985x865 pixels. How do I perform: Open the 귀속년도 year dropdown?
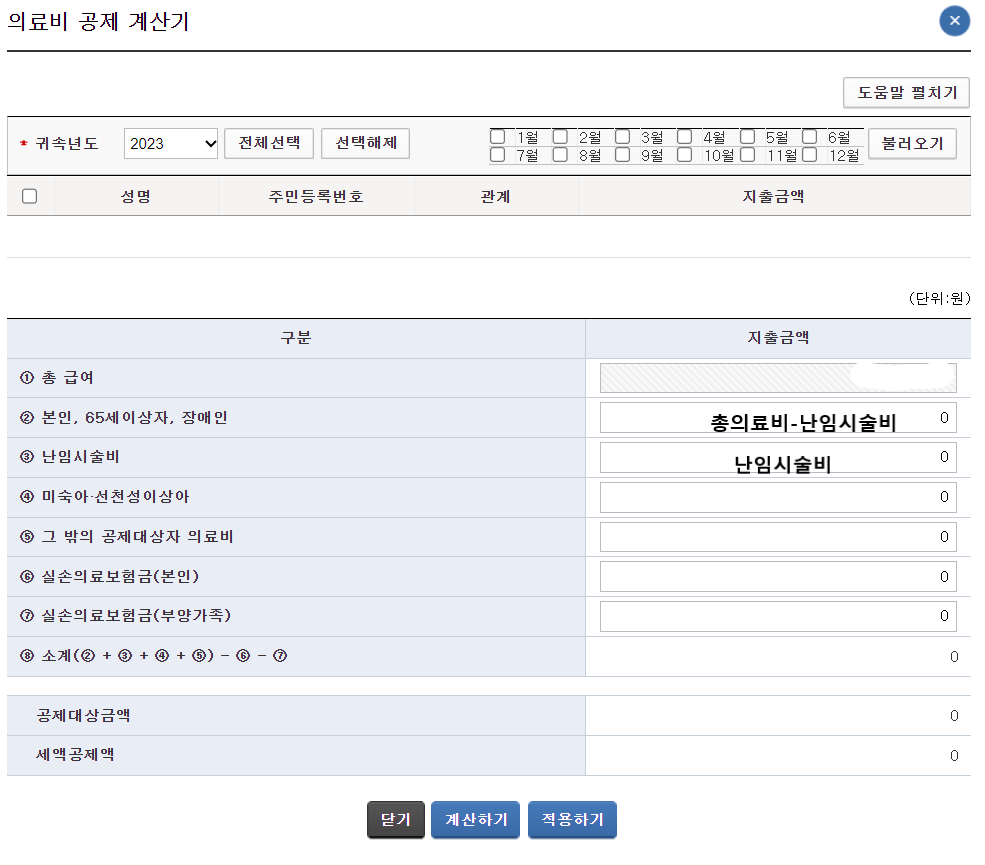point(170,143)
